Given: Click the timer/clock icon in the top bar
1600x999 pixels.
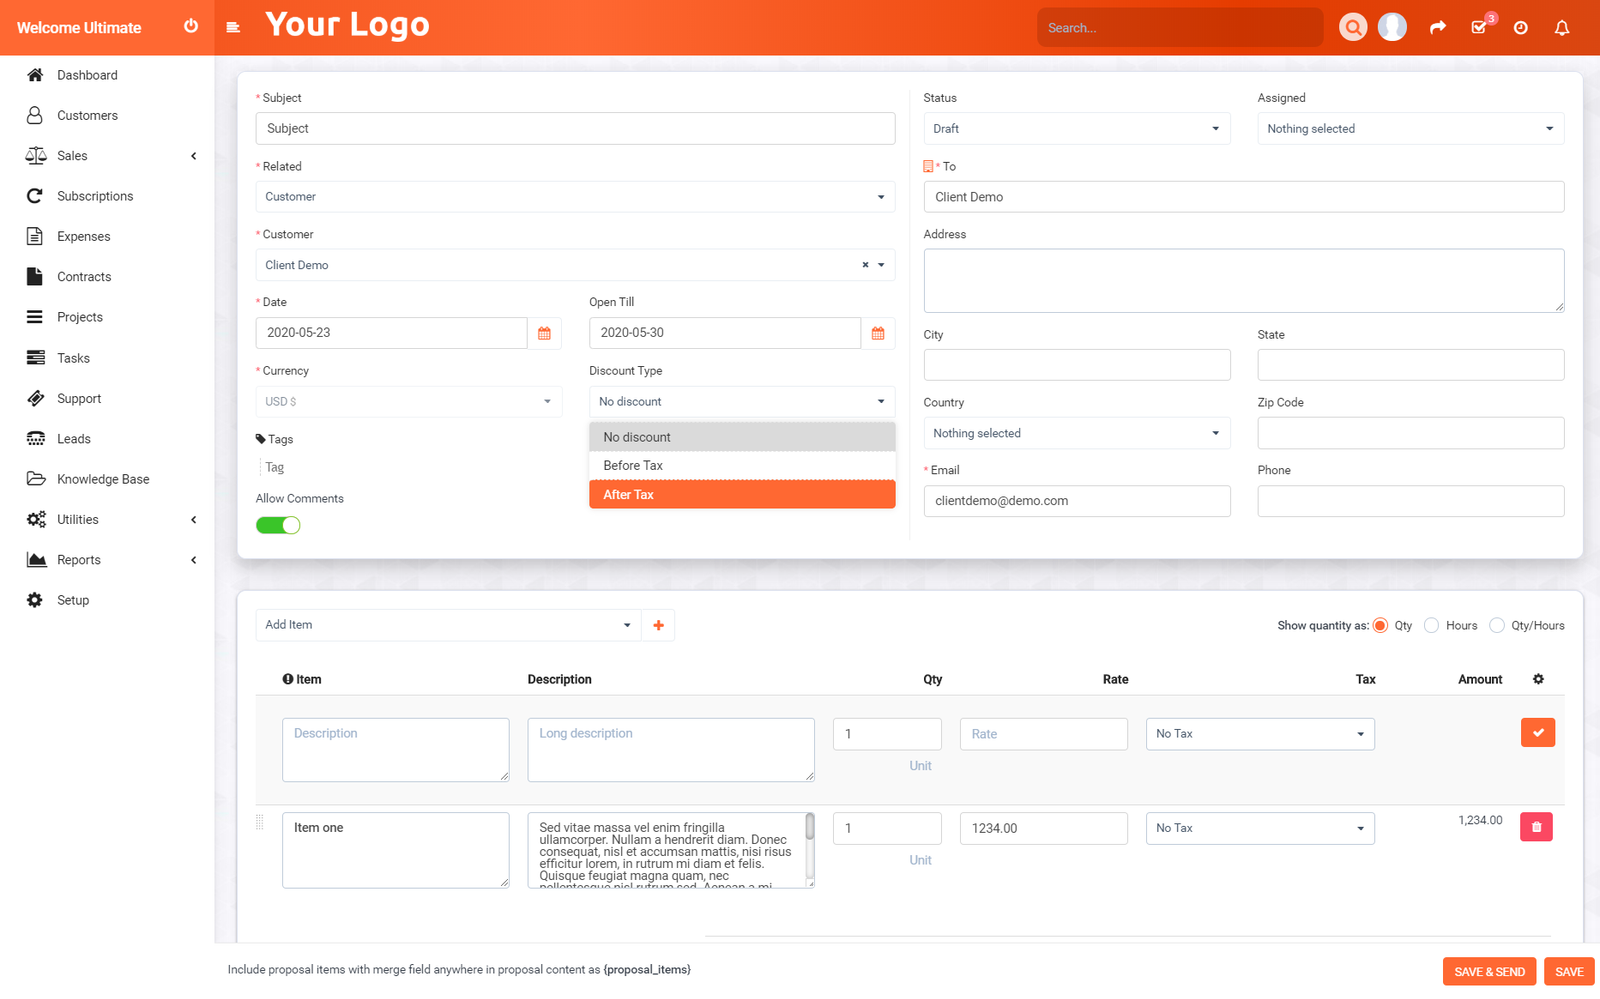Looking at the screenshot, I should point(1521,27).
